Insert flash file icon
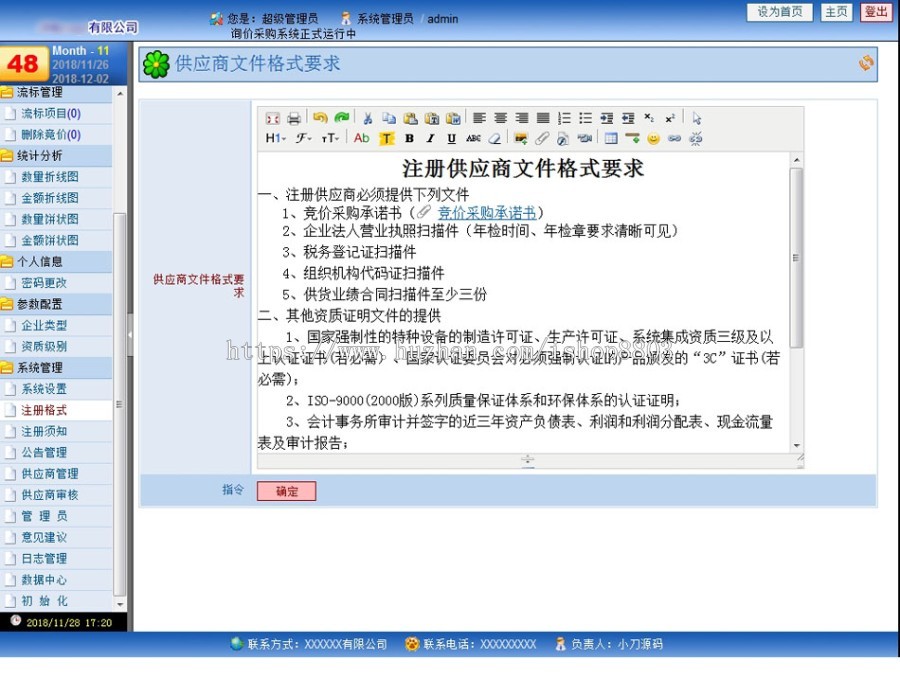The height and width of the screenshot is (697, 900). click(x=563, y=138)
